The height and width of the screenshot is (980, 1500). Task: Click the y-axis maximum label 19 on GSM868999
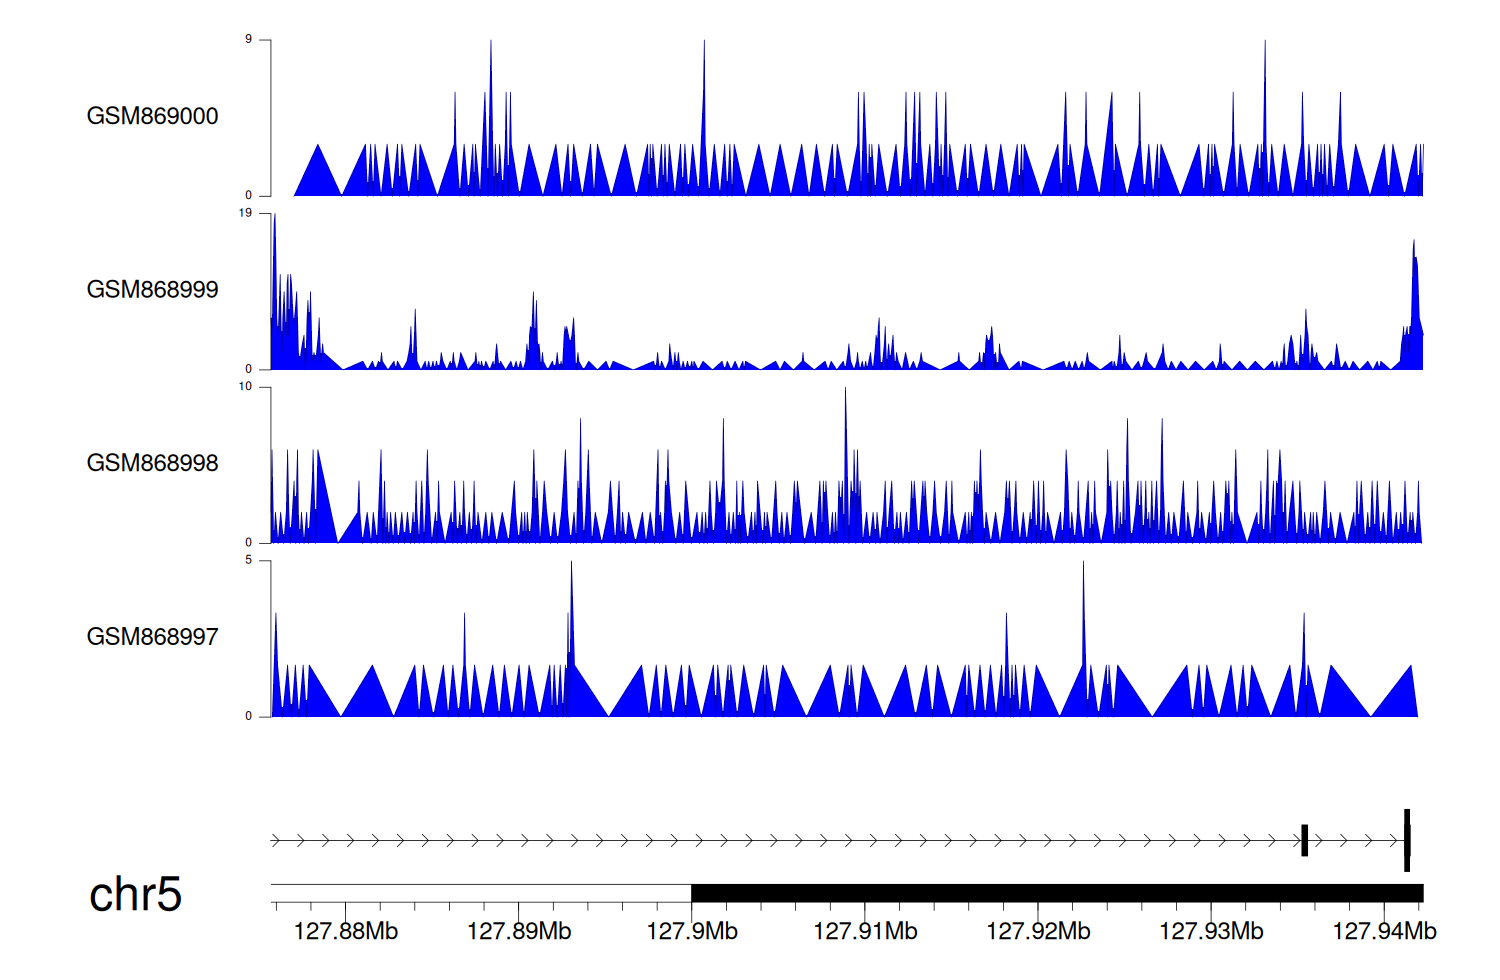[245, 213]
